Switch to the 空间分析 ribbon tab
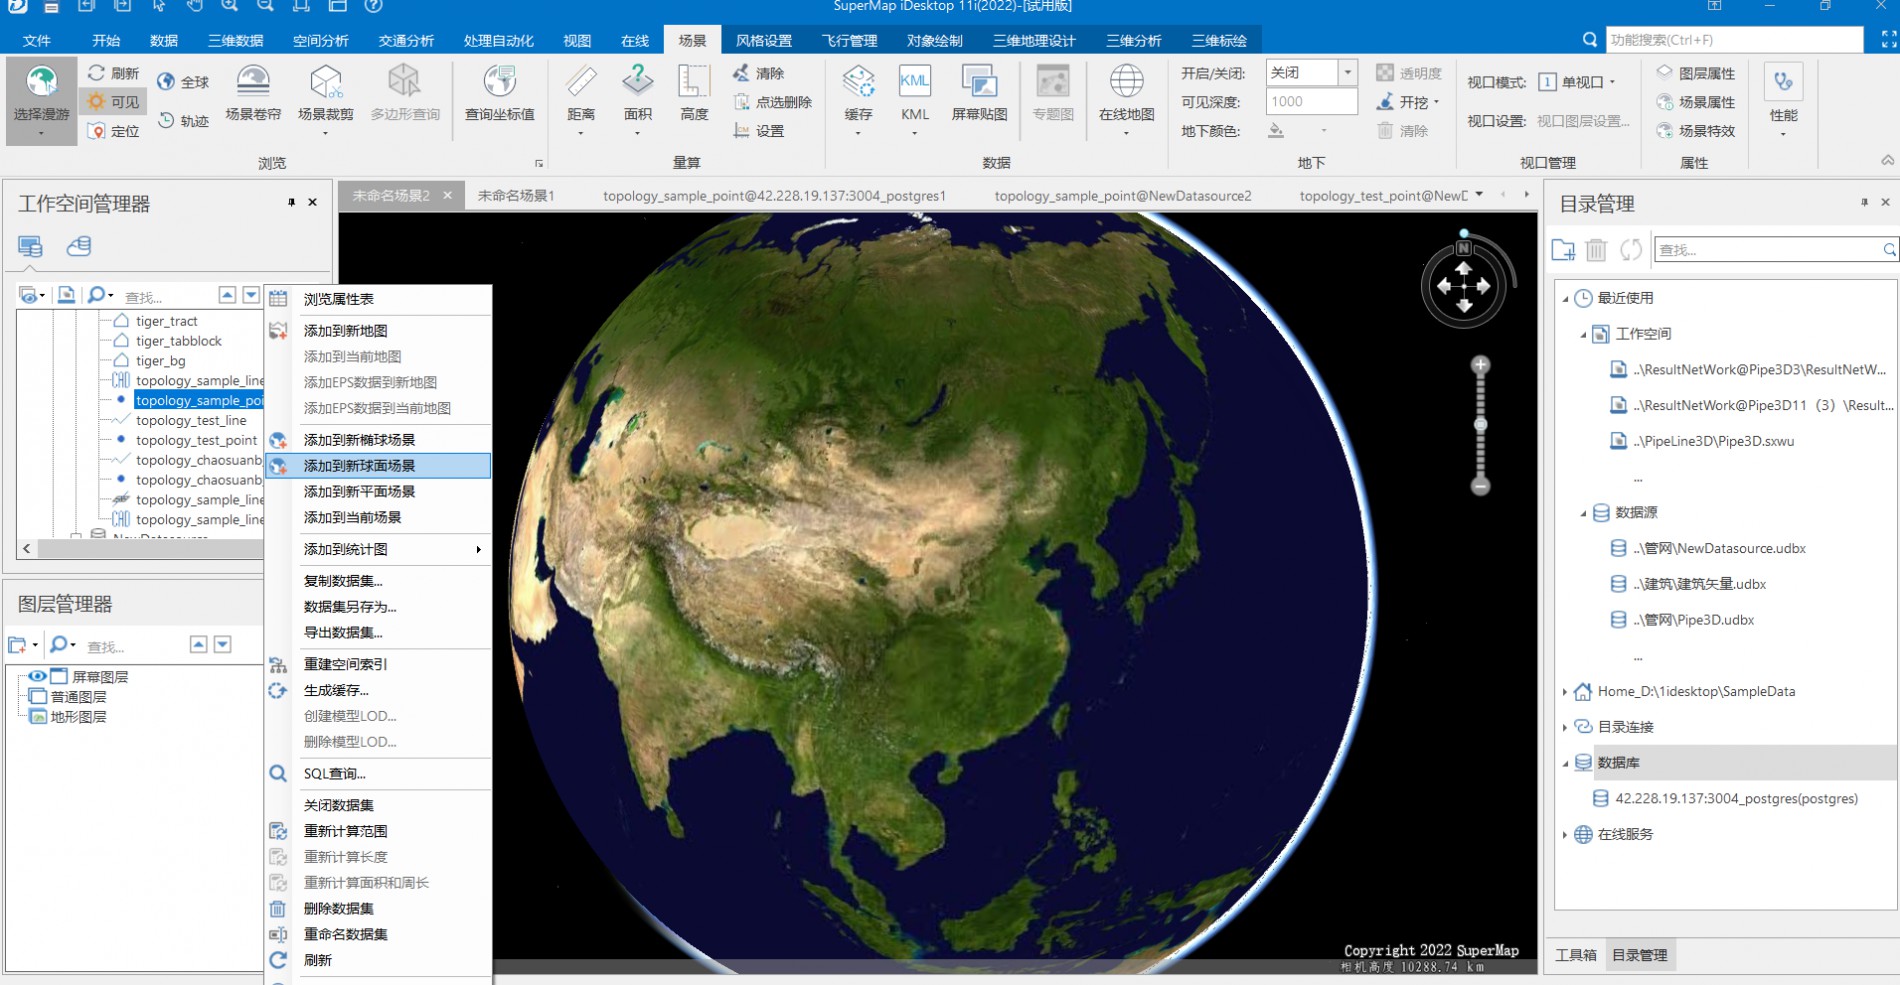This screenshot has height=985, width=1900. [x=320, y=40]
